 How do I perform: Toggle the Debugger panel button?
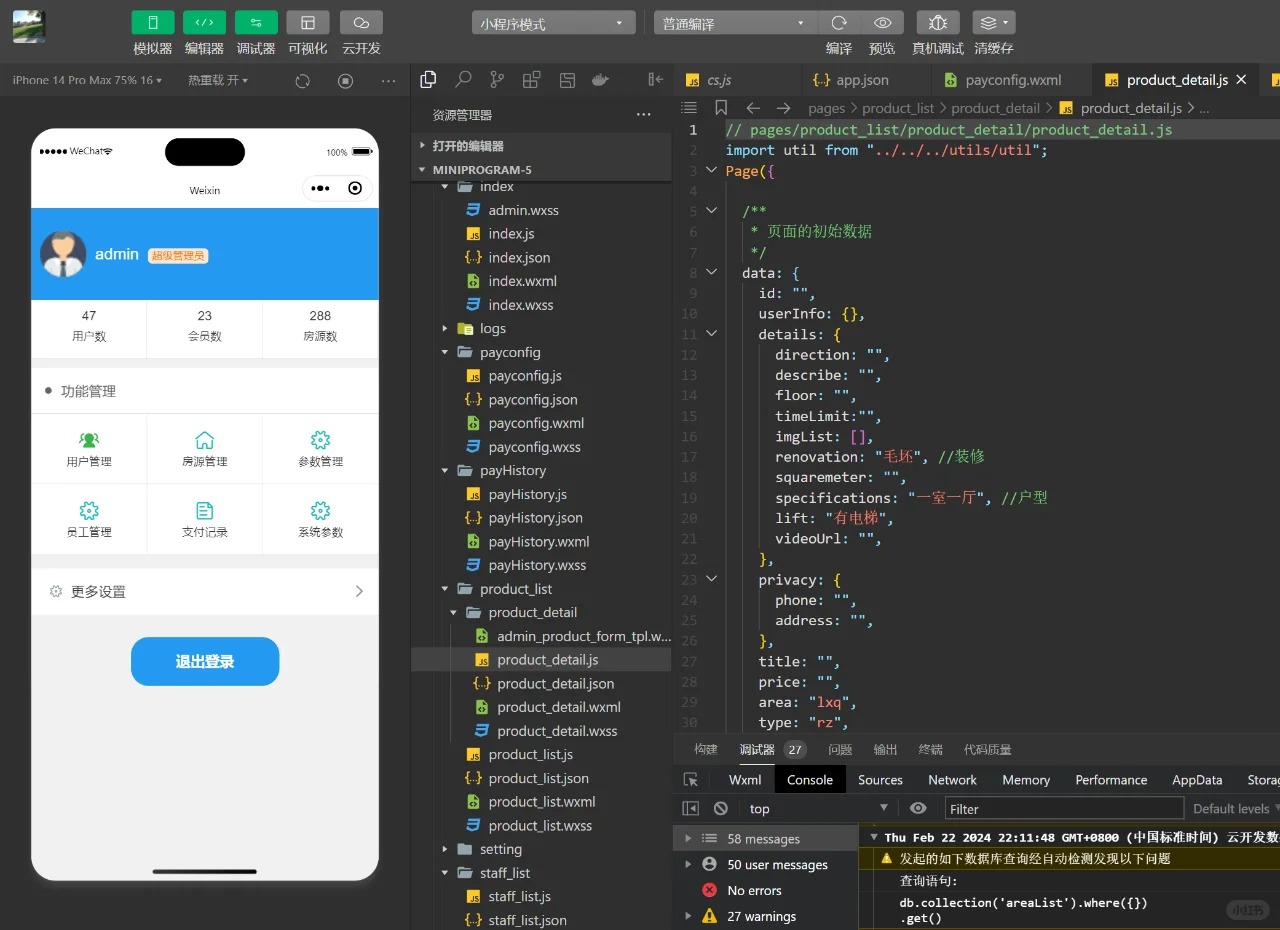[x=256, y=23]
